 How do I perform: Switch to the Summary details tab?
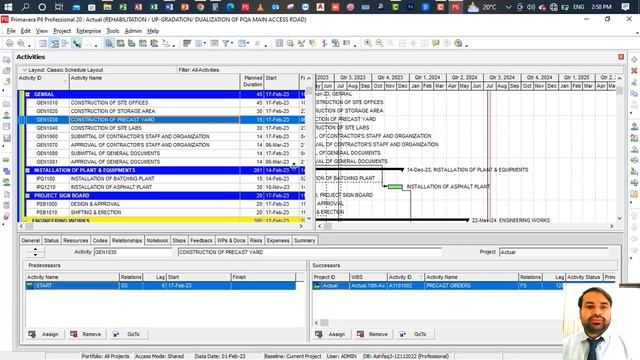304,240
